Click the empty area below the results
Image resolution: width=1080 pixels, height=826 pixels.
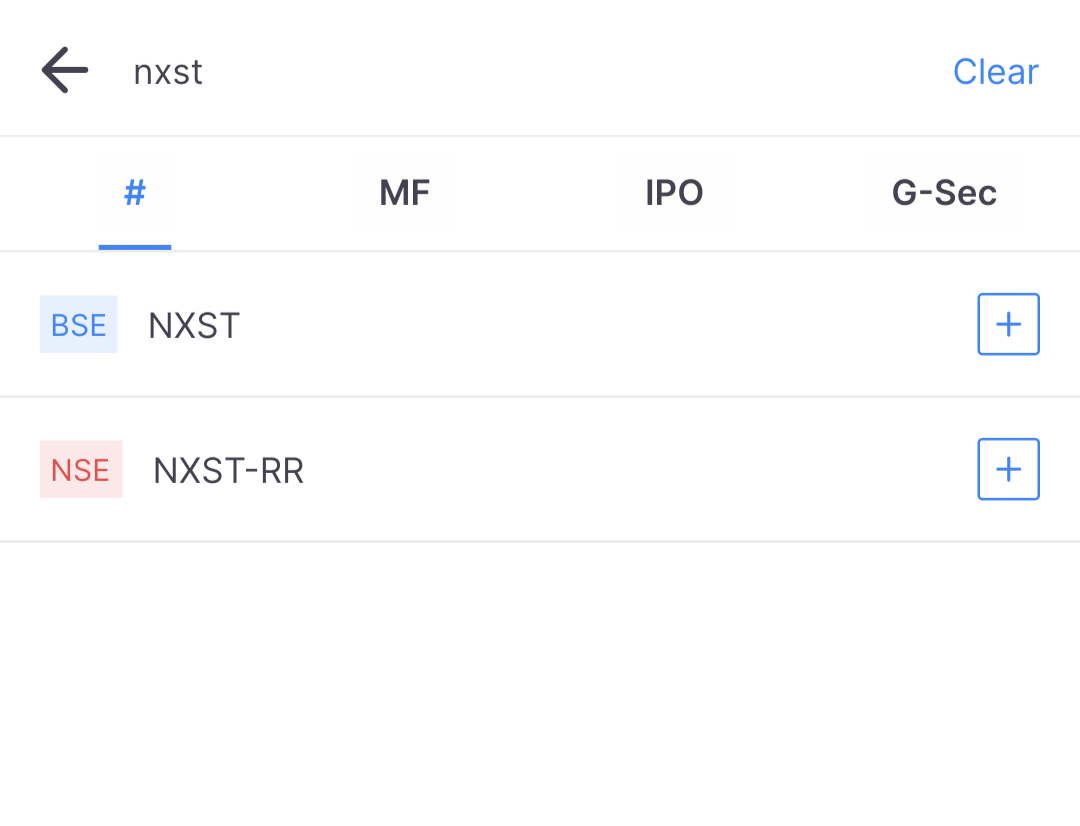click(540, 682)
